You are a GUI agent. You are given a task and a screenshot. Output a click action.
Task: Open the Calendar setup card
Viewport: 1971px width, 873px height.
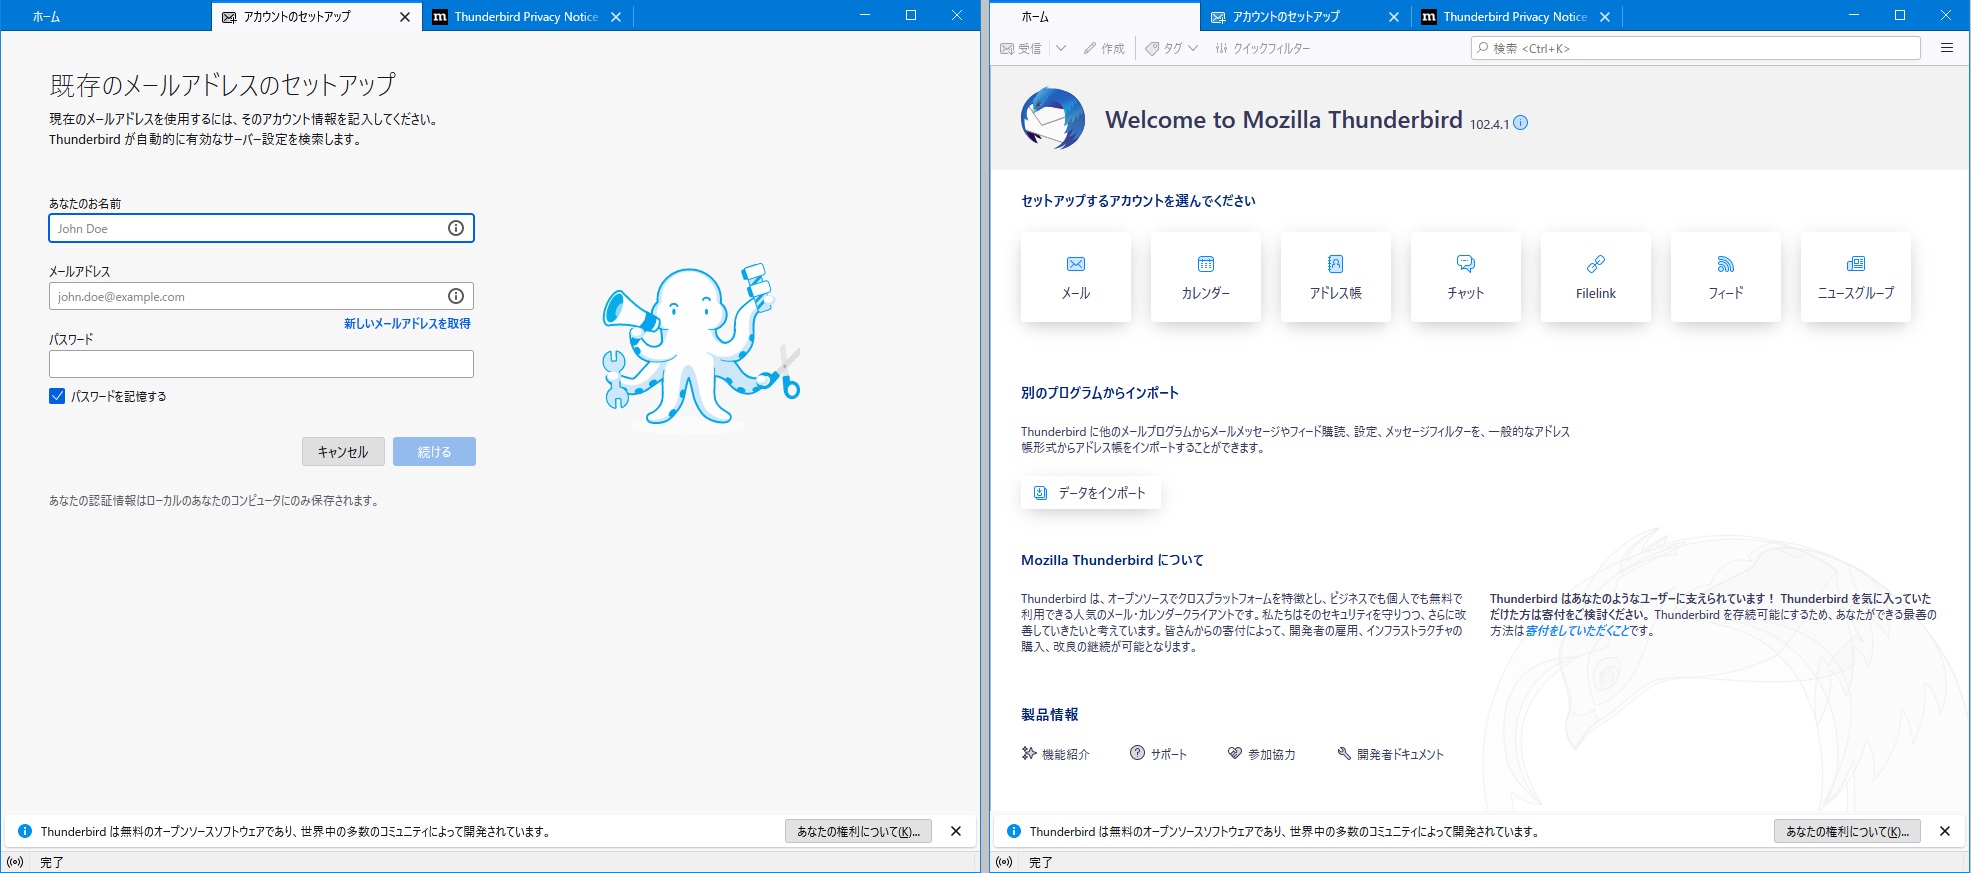[x=1205, y=277]
